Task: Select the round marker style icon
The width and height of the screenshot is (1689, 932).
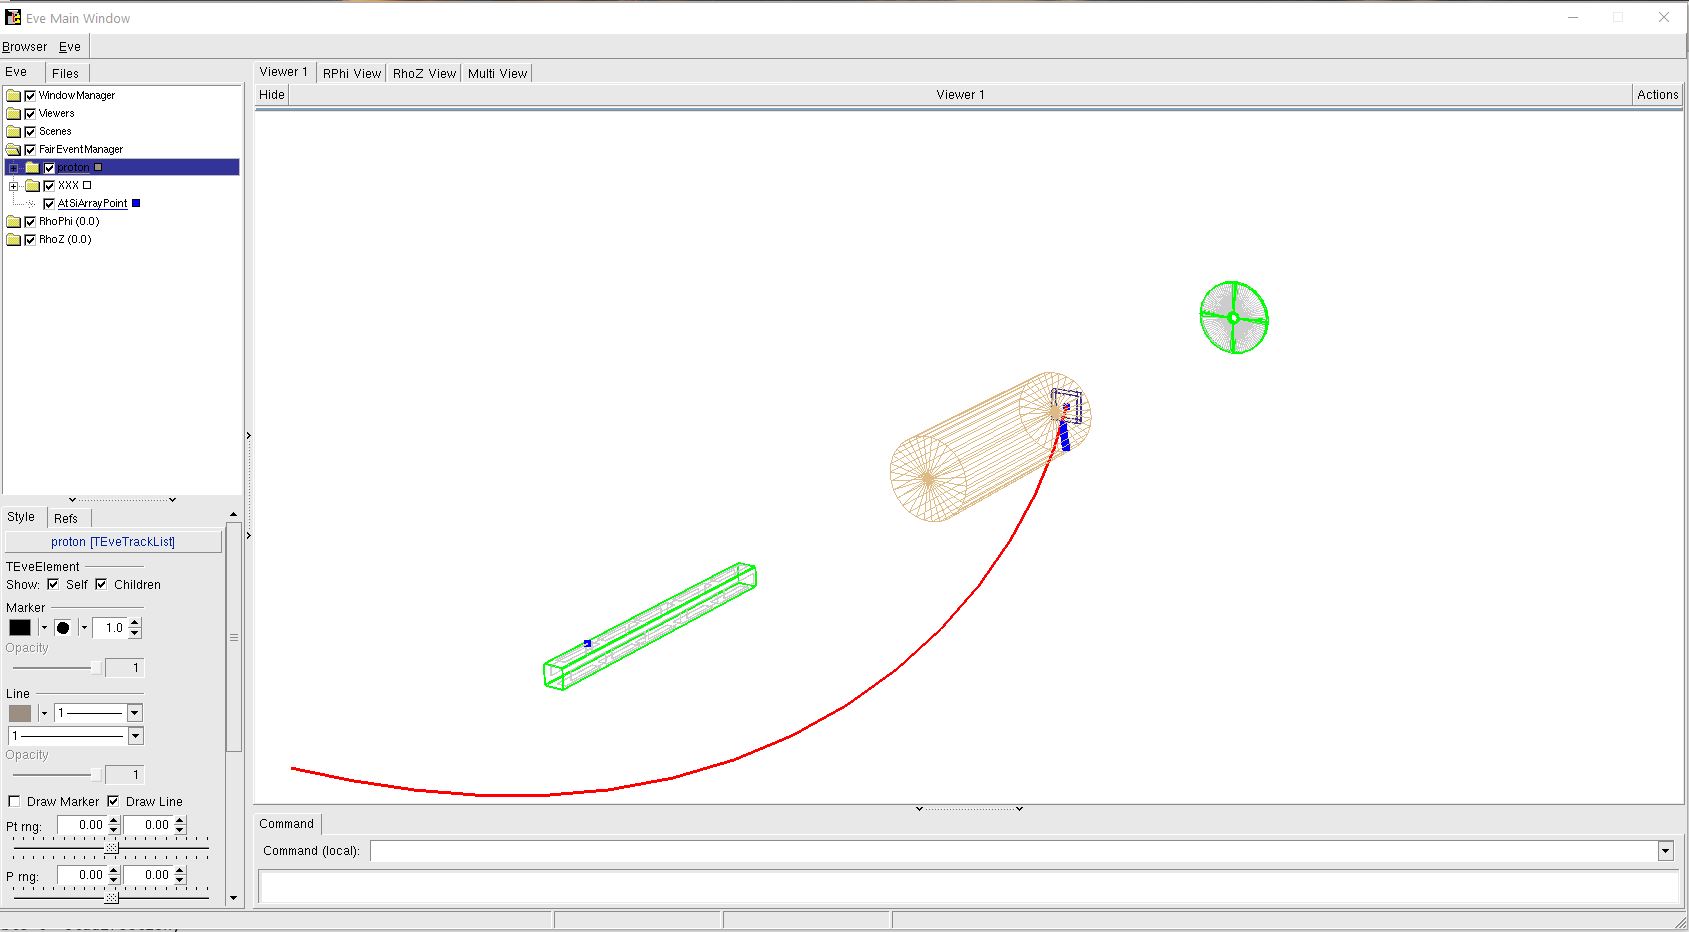Action: pos(63,628)
